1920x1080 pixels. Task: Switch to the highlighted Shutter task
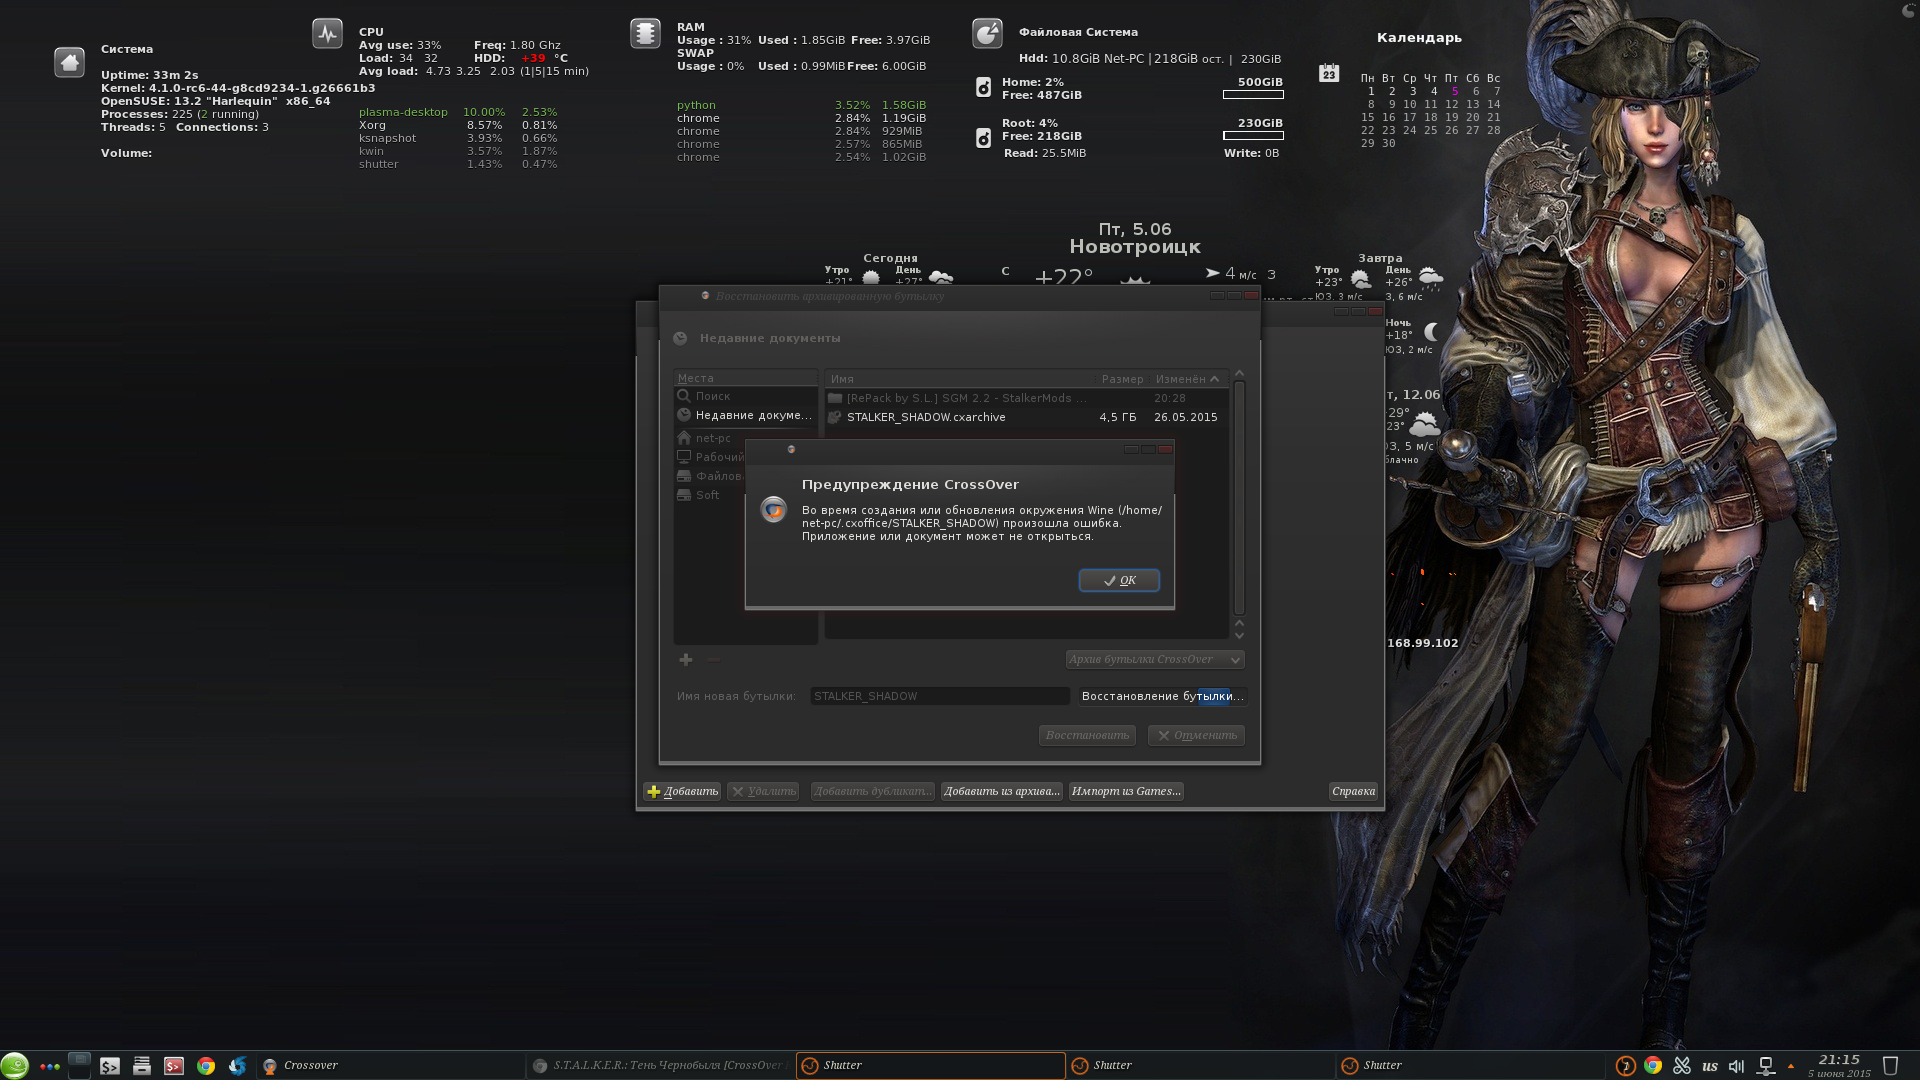point(931,1066)
